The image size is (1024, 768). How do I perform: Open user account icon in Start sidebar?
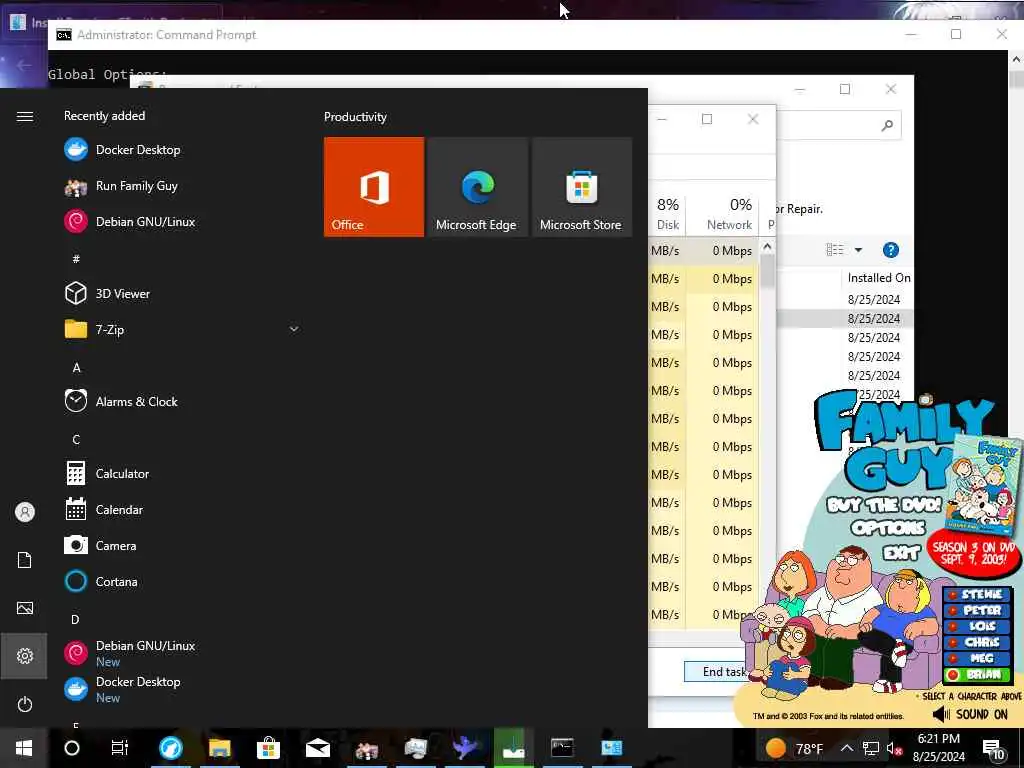point(25,511)
